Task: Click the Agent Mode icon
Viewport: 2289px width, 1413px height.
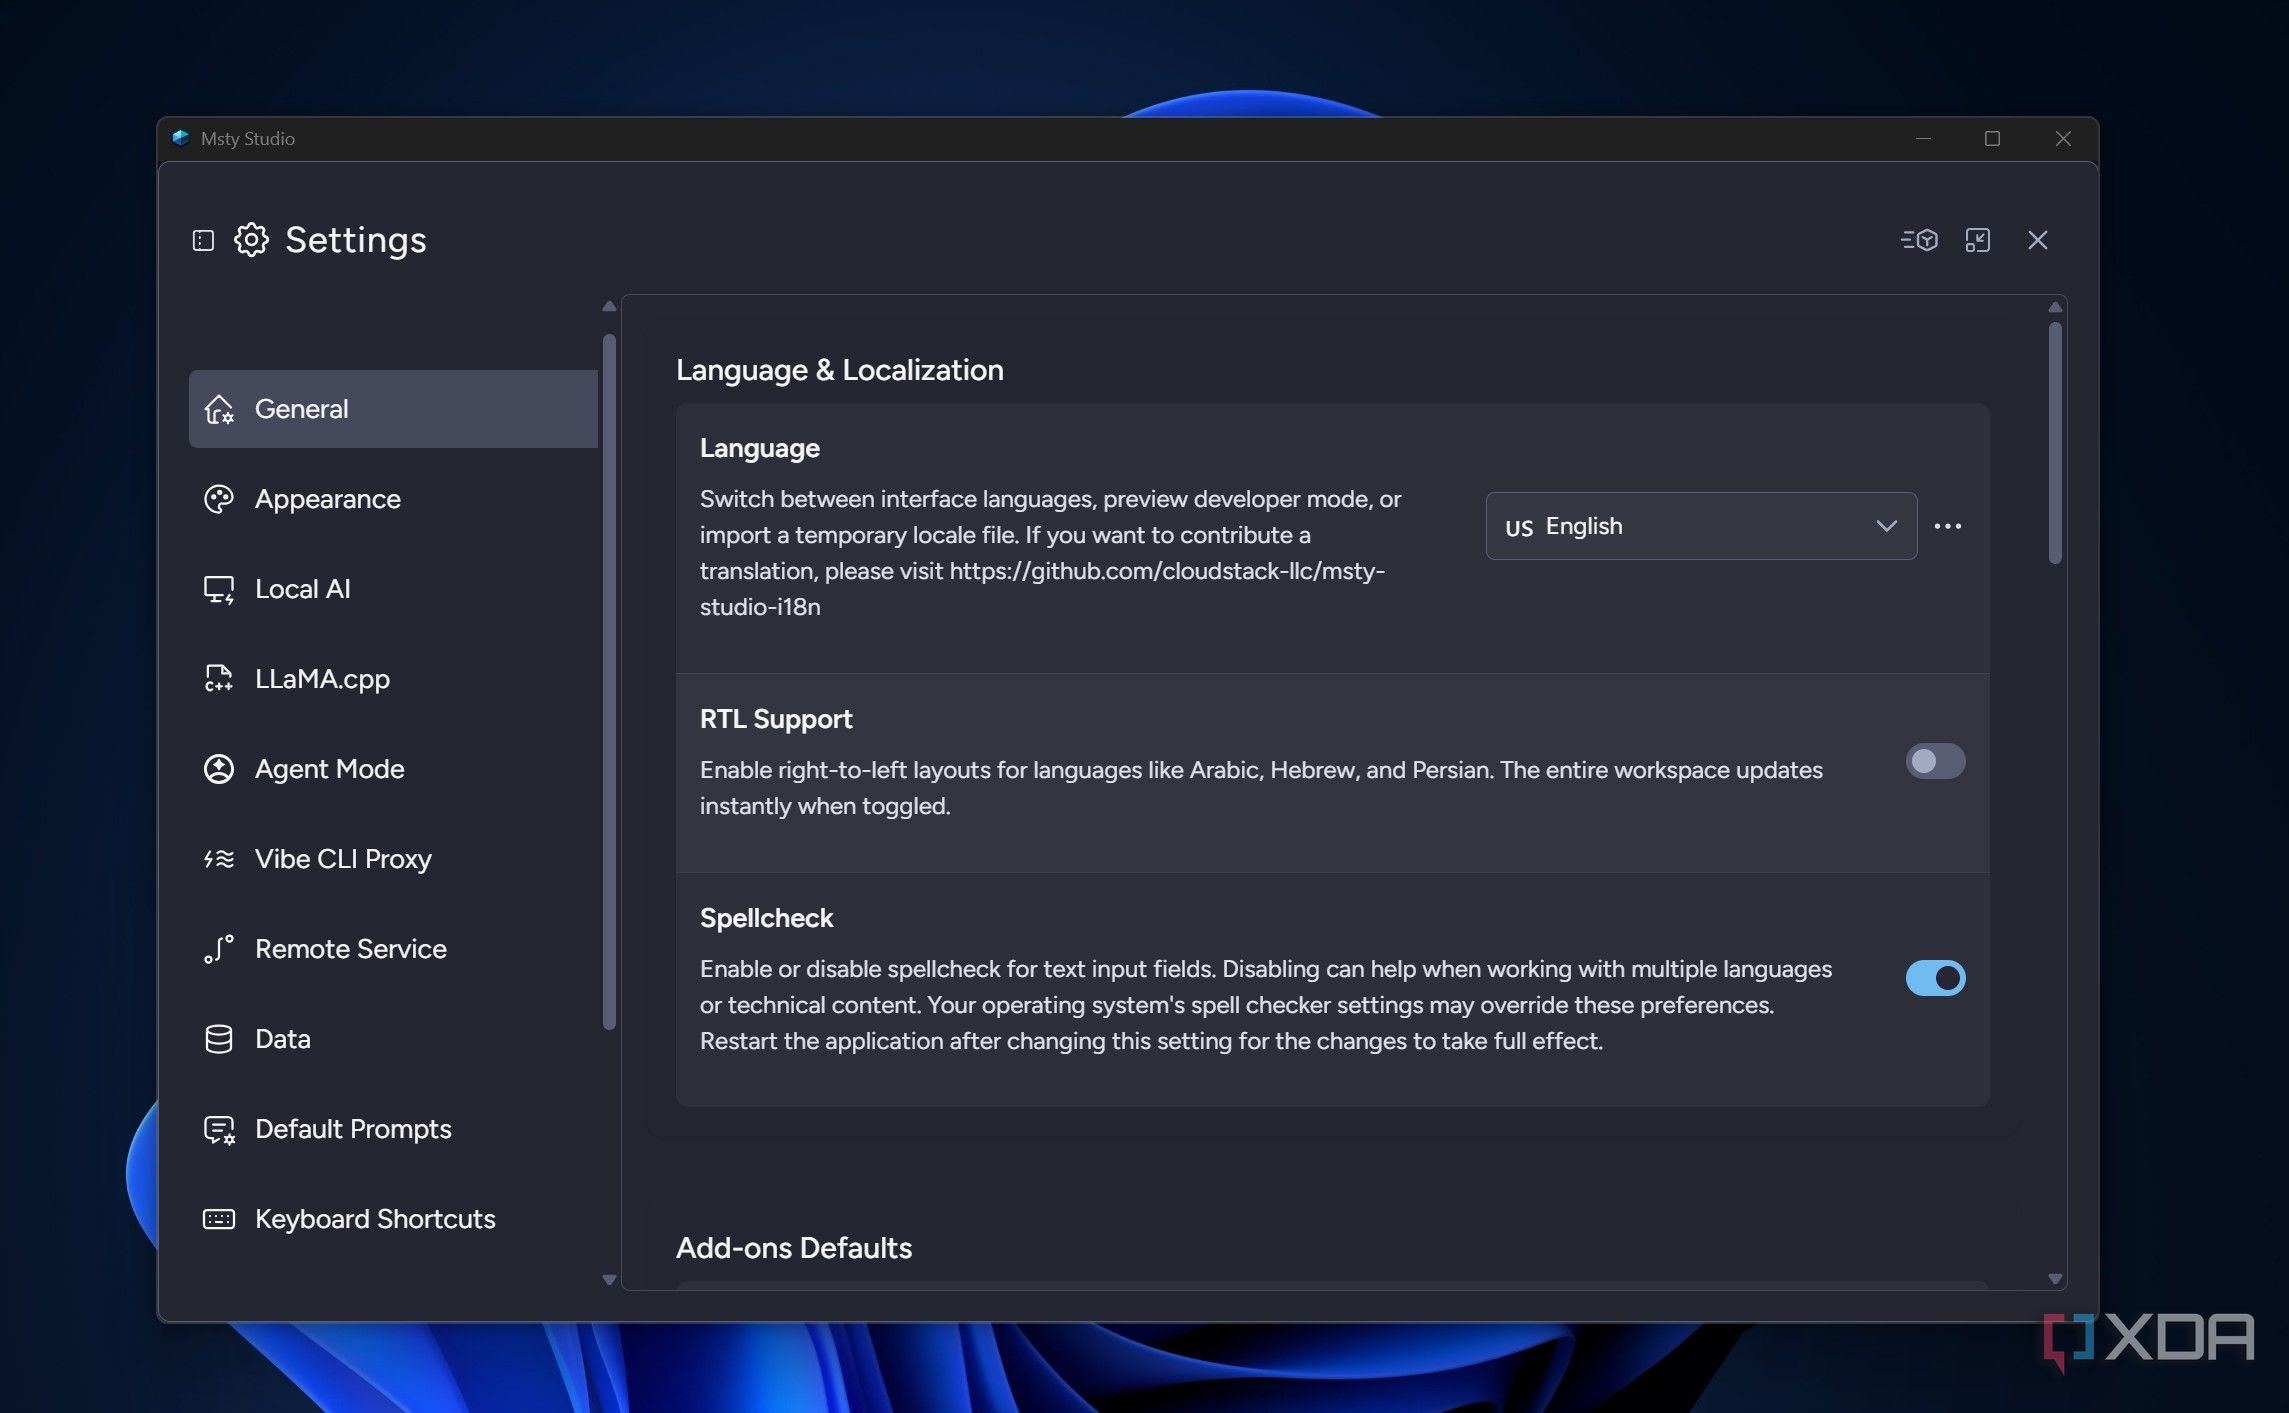Action: [x=219, y=769]
